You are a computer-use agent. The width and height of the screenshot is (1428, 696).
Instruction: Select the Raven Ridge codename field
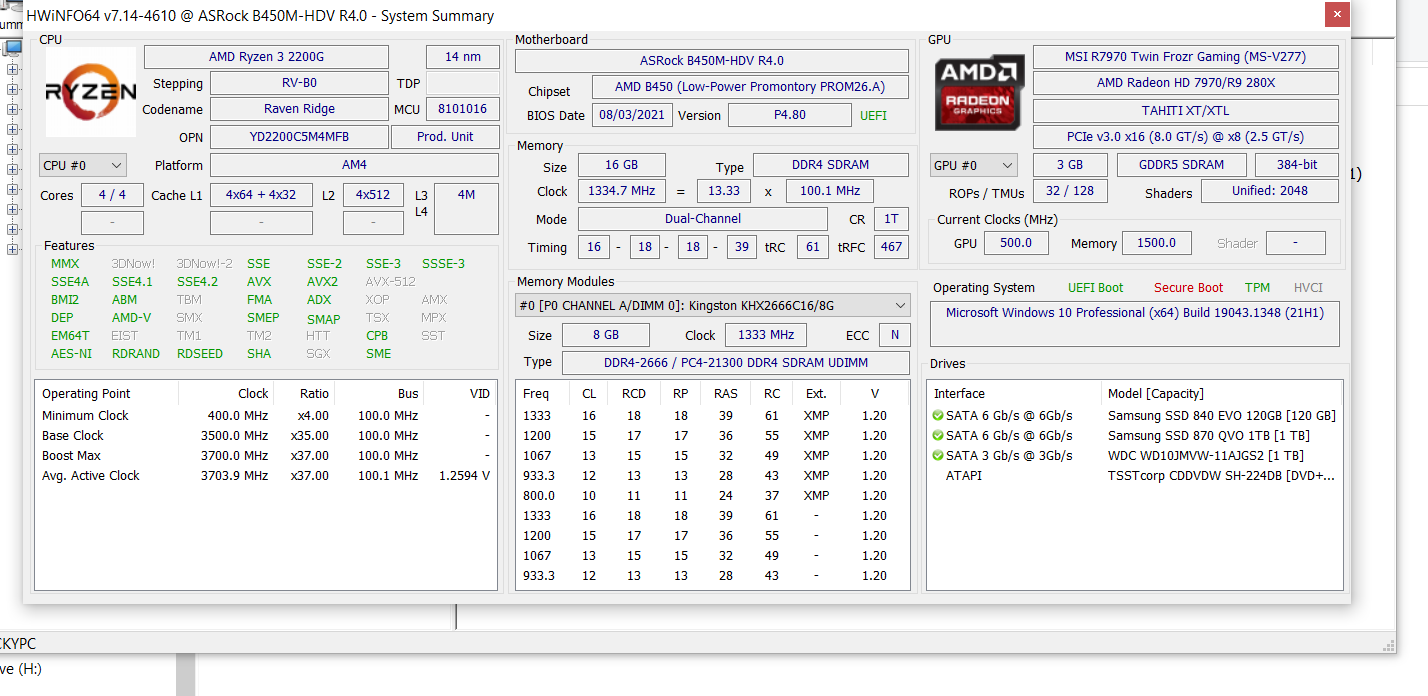[299, 109]
